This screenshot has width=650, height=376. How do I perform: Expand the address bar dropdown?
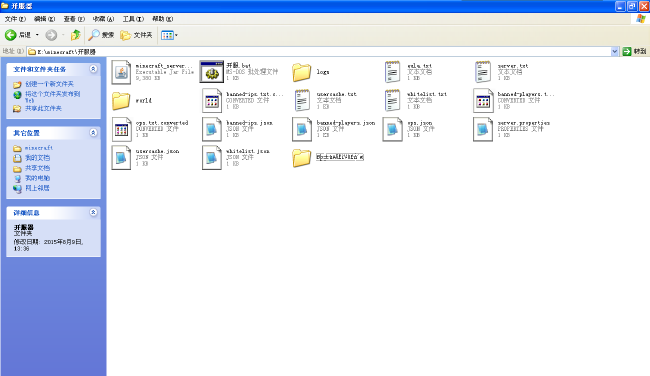pyautogui.click(x=615, y=51)
